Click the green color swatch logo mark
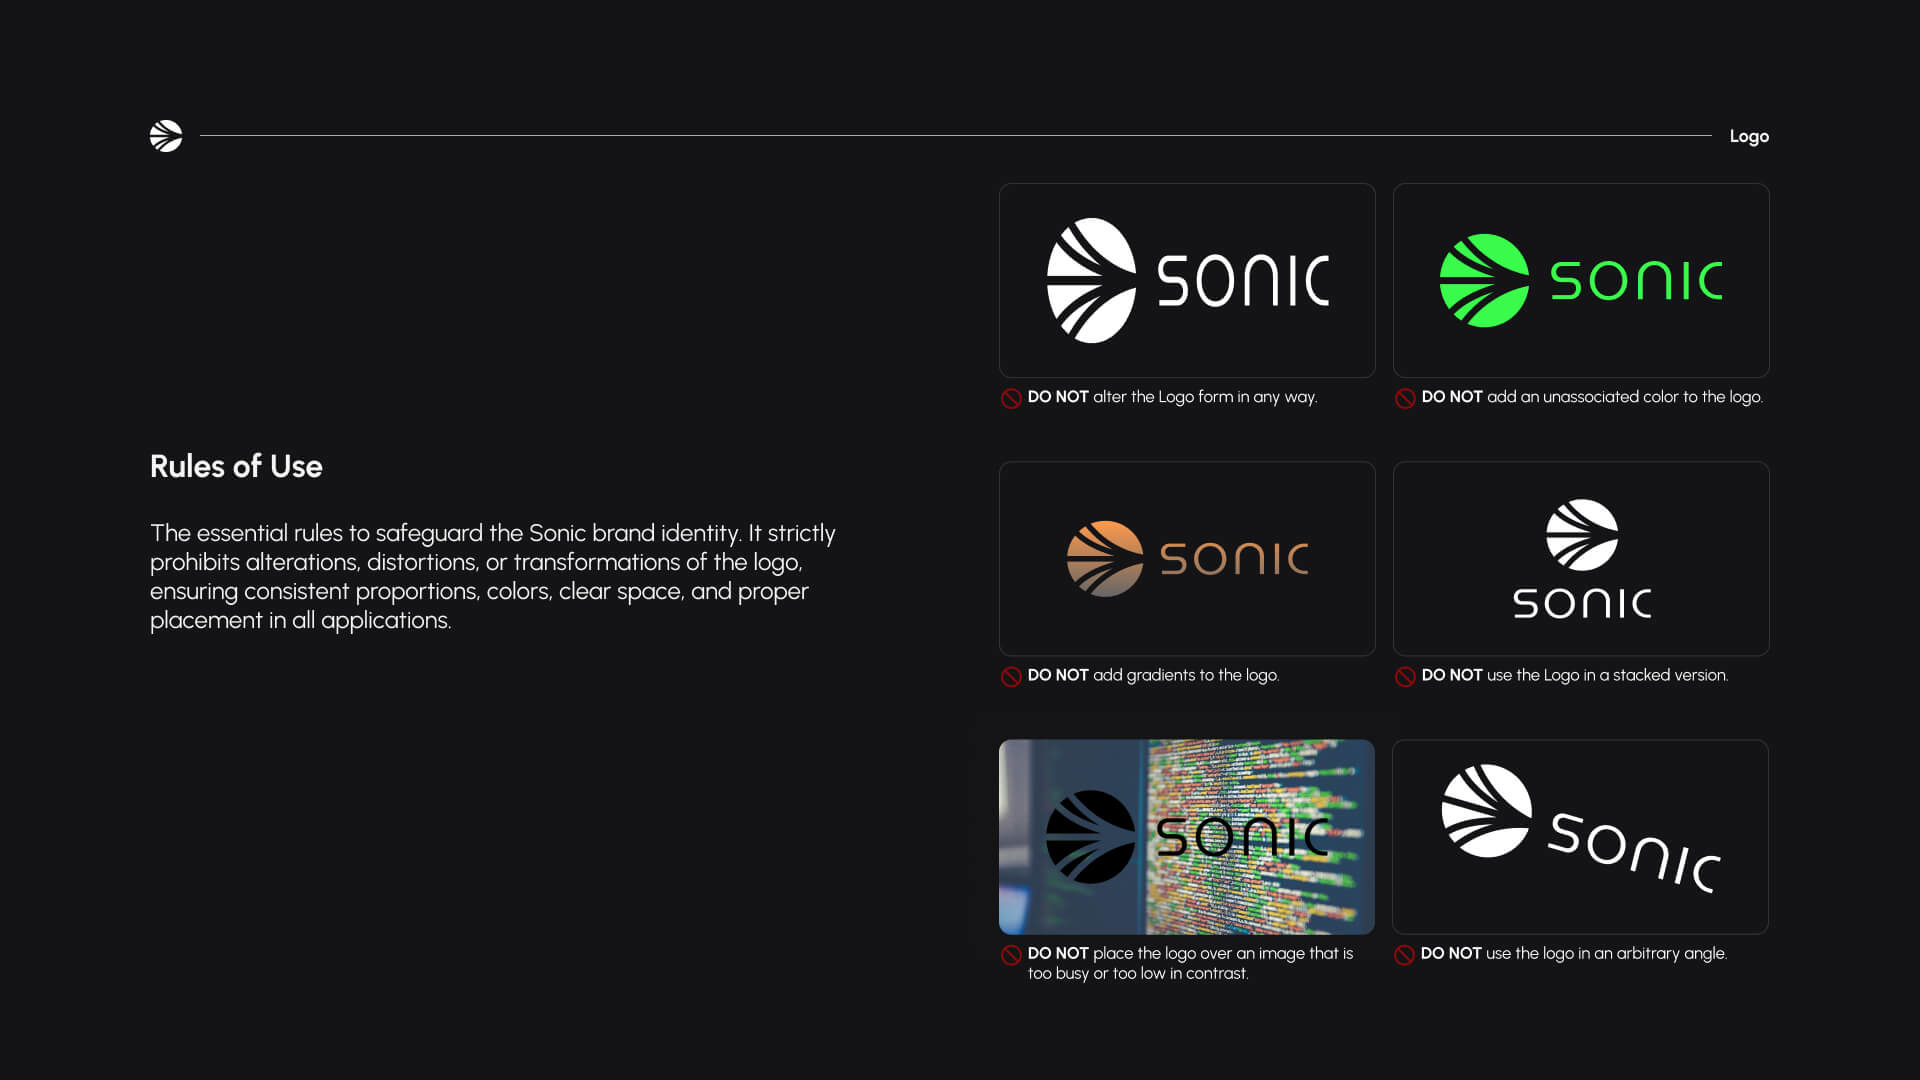 pyautogui.click(x=1483, y=280)
